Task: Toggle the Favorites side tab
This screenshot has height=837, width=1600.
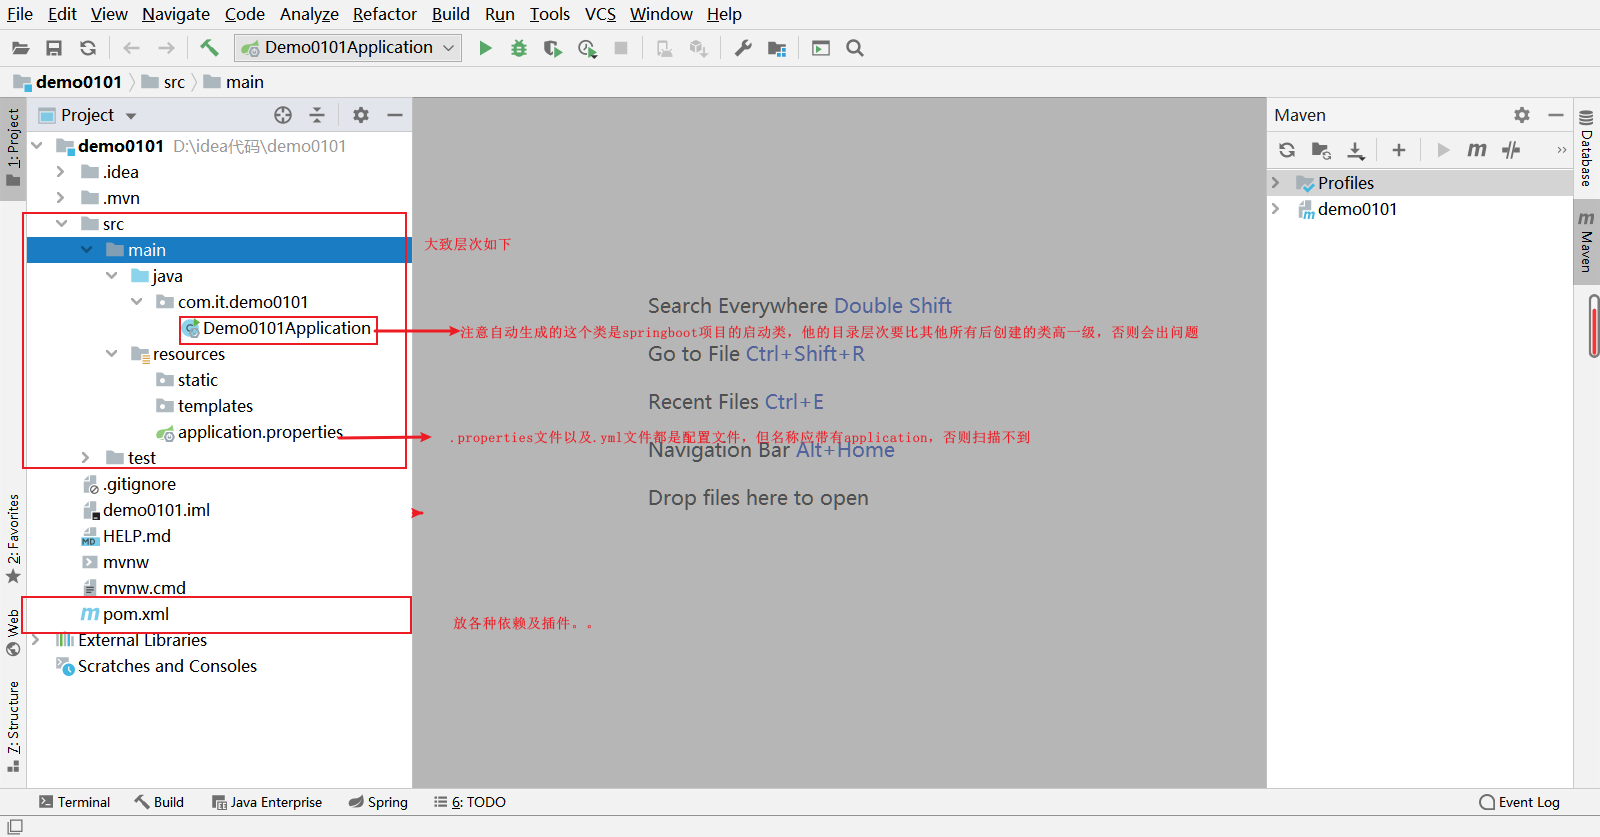Action: (13, 538)
